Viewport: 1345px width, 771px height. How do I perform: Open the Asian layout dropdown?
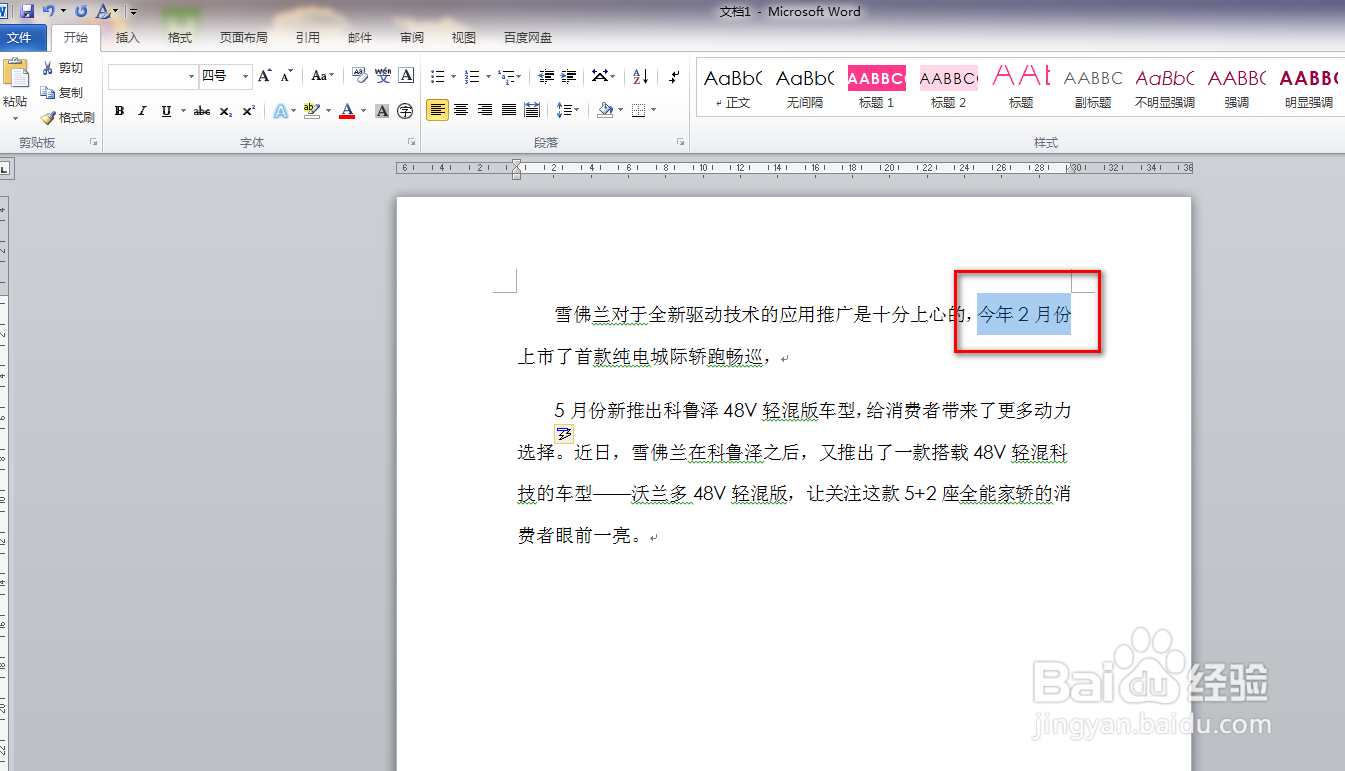(x=603, y=76)
